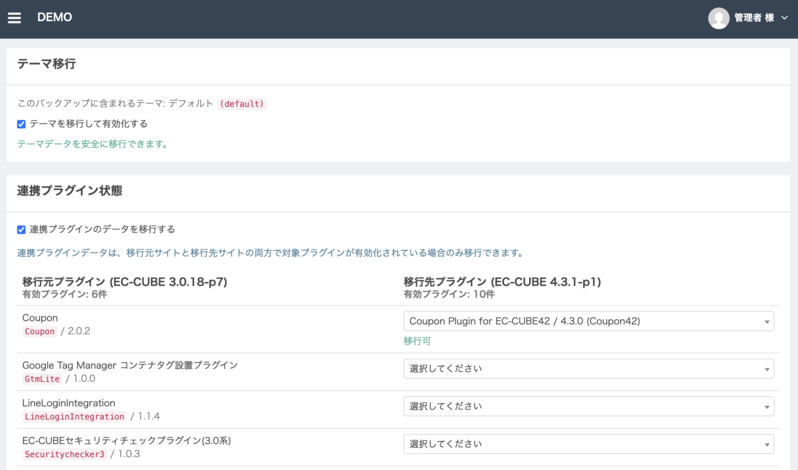Click the LineLoginIntegration code tag
The image size is (798, 470).
74,417
